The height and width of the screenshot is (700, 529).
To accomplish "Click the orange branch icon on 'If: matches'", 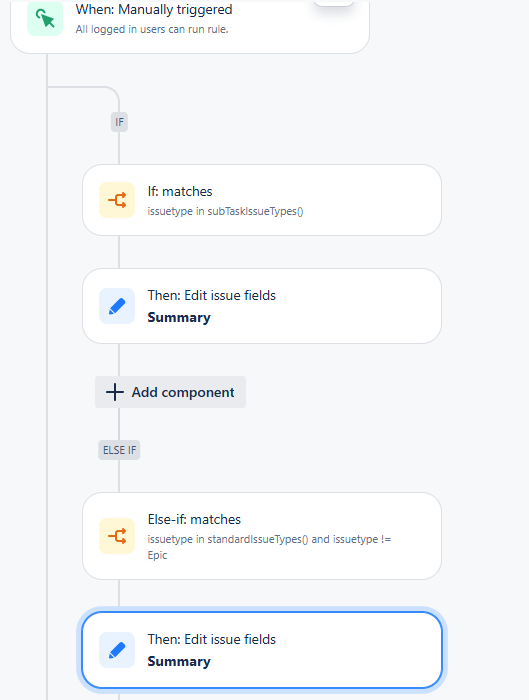I will pyautogui.click(x=117, y=200).
